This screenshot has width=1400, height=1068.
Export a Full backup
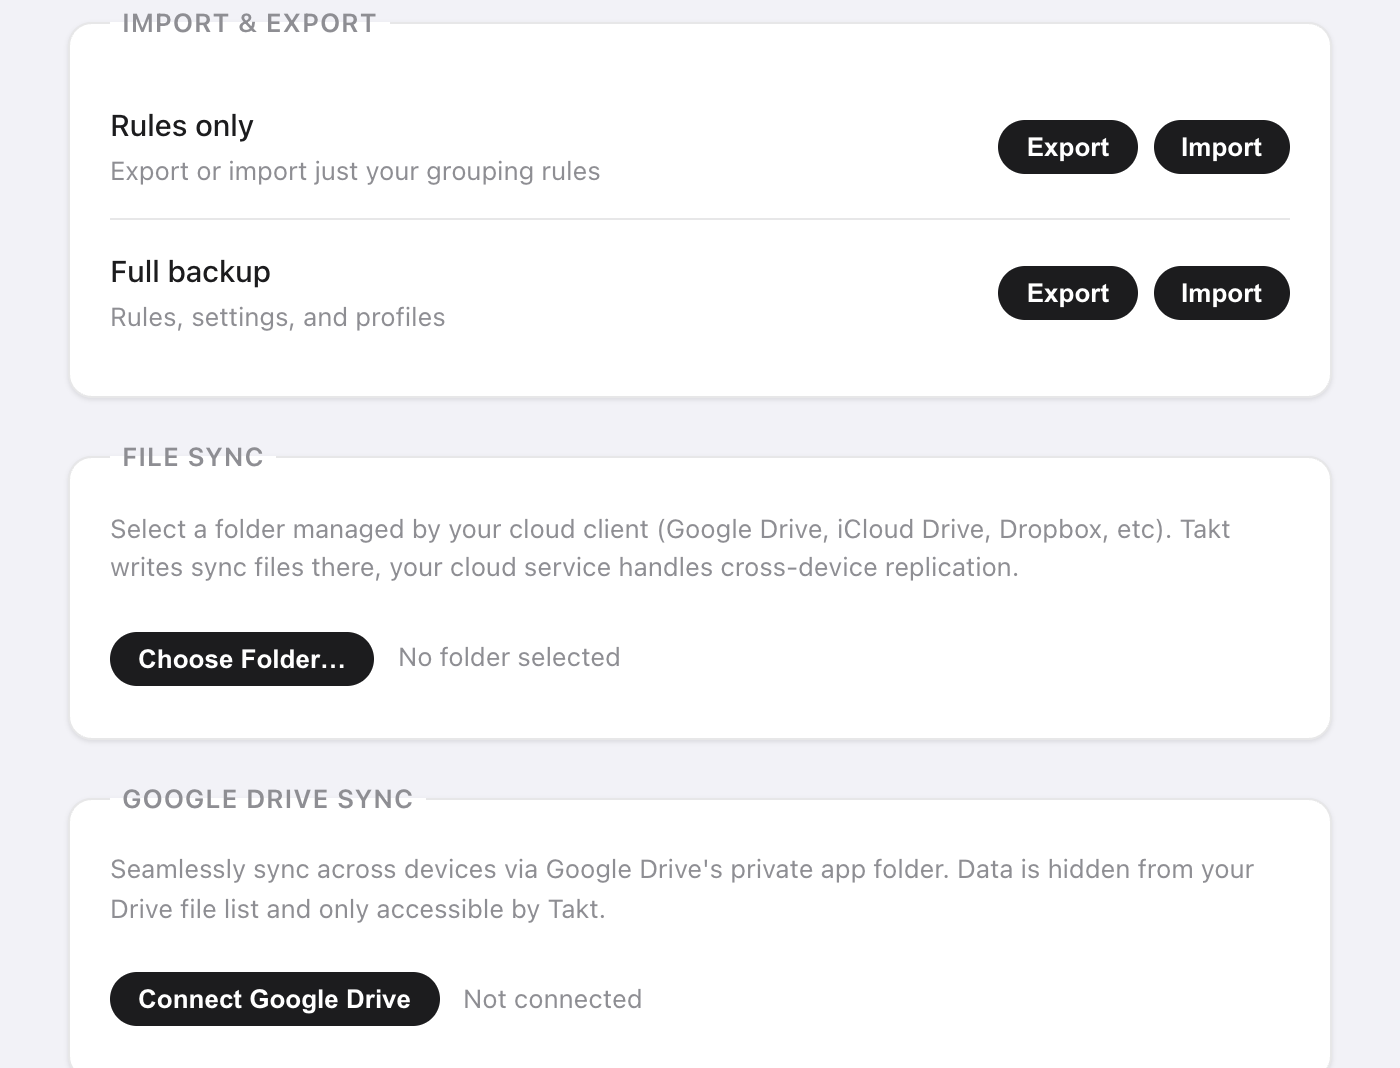(1067, 293)
